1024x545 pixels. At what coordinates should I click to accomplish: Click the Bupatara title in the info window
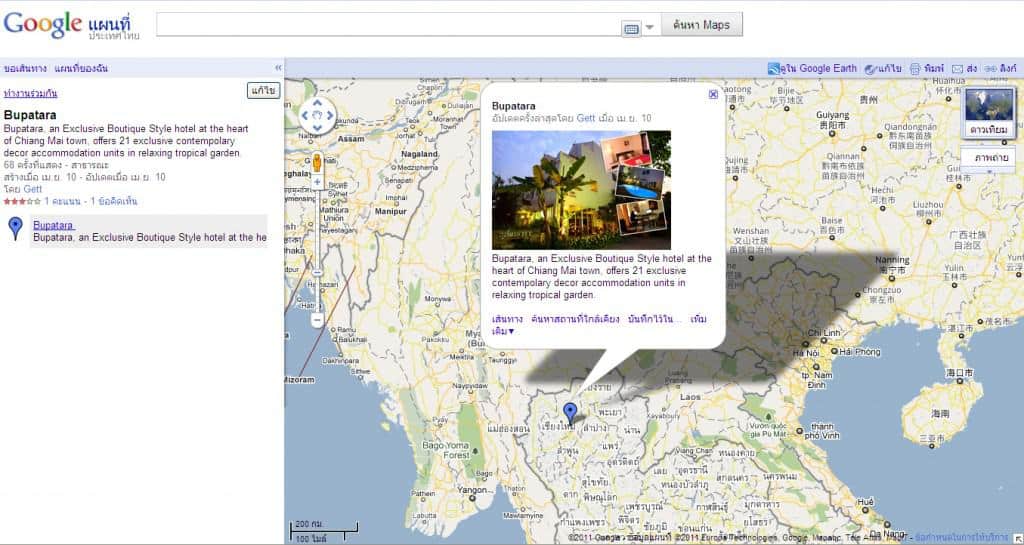click(513, 106)
